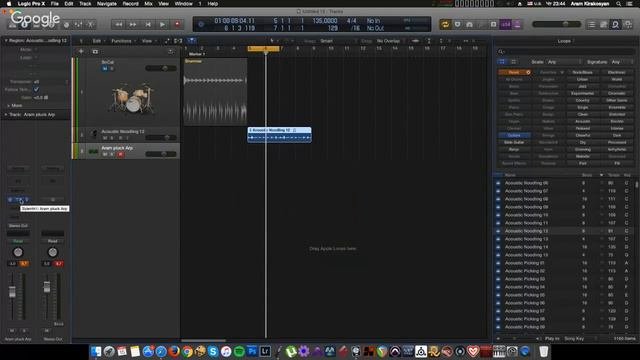640x360 pixels.
Task: Open the Note Pads button in toolbar
Action: [x=603, y=25]
